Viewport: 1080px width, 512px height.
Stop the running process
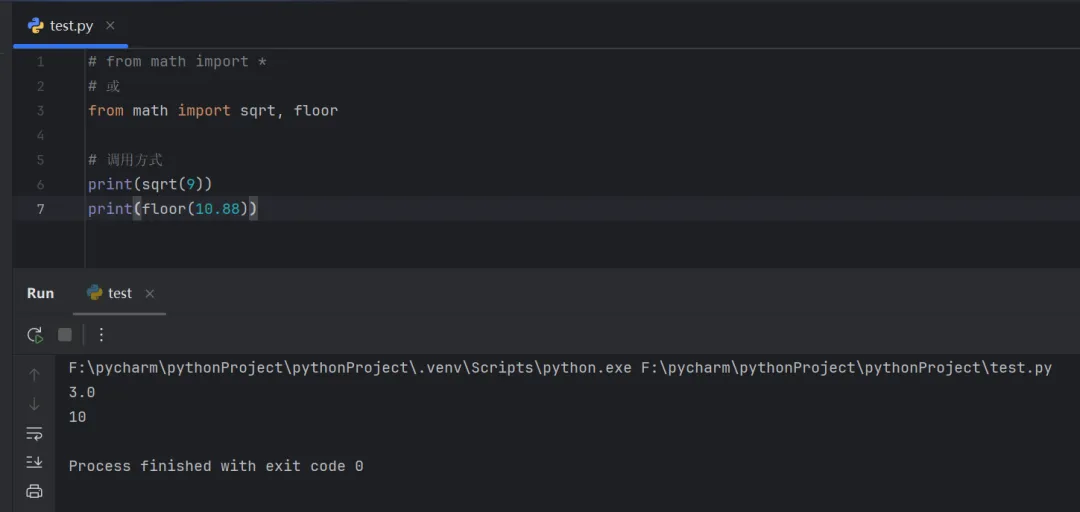pos(65,335)
